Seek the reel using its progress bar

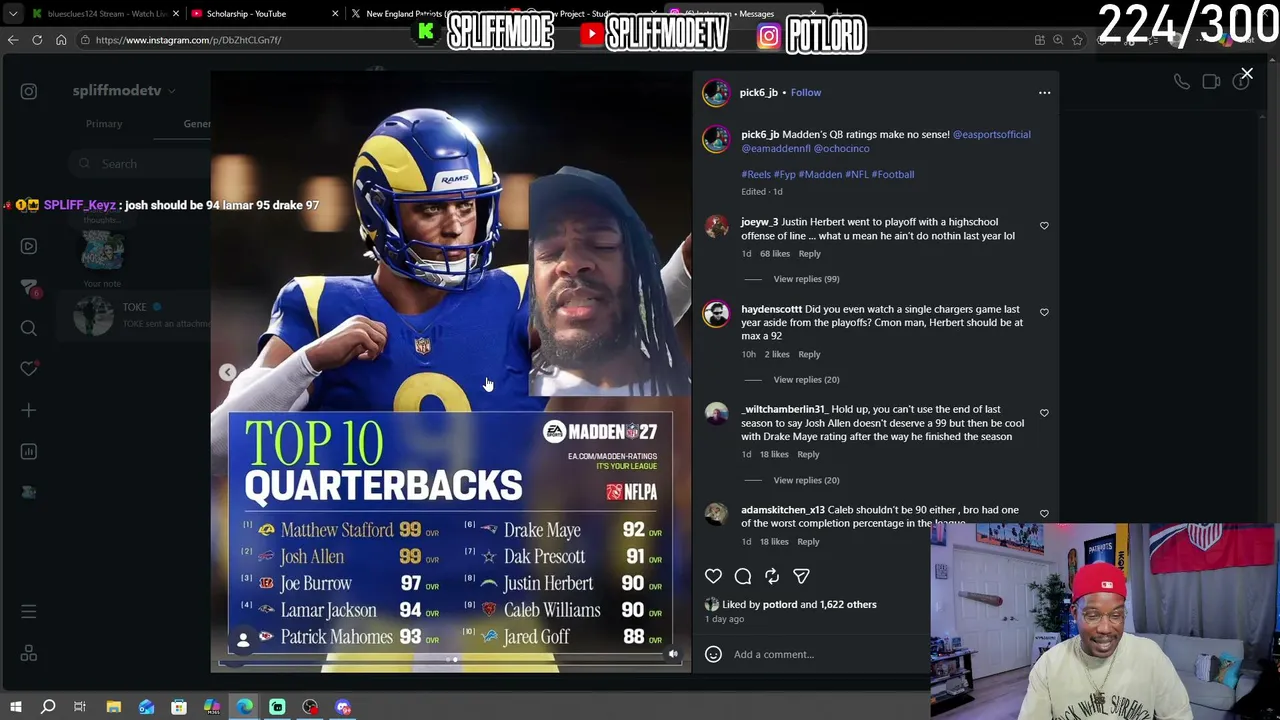[450, 660]
